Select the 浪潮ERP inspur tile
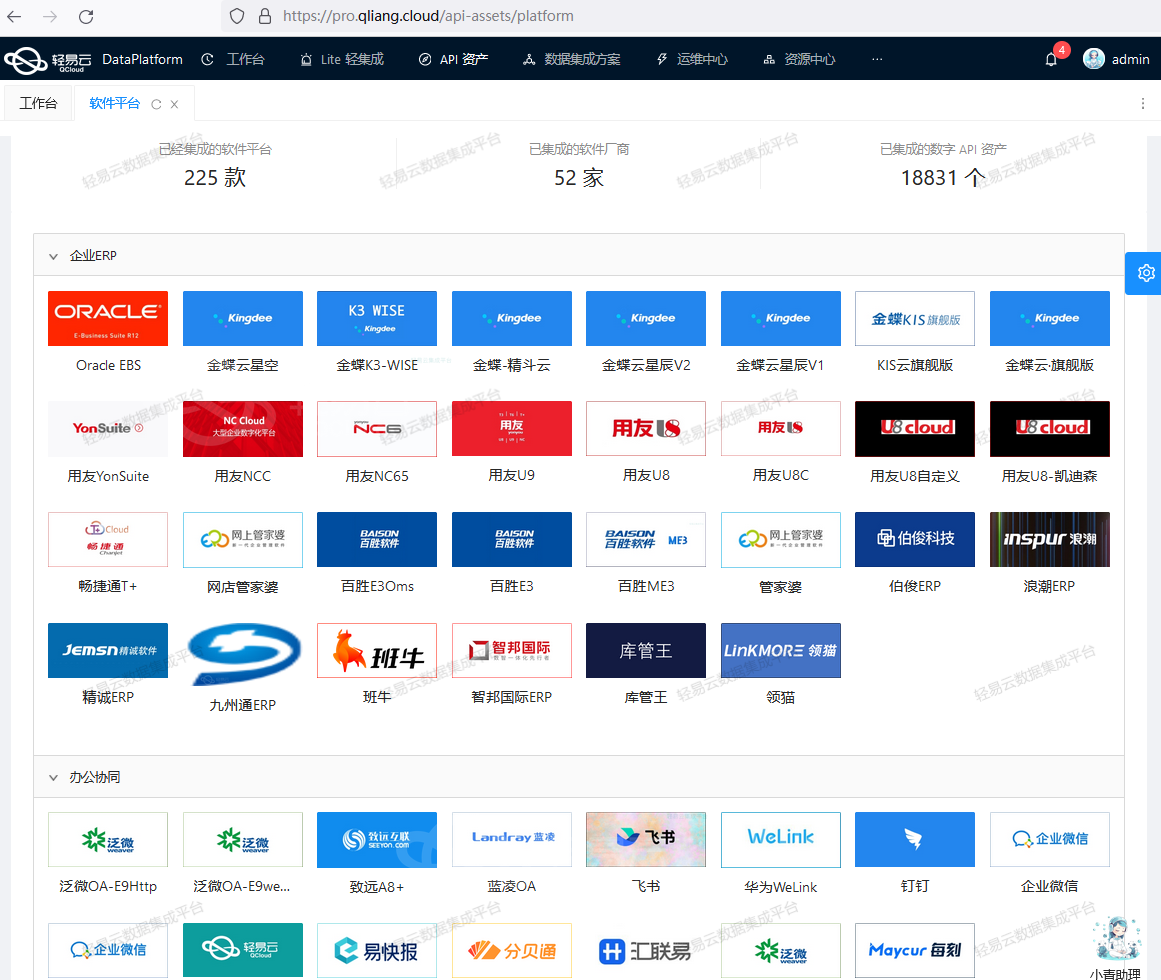 click(x=1049, y=540)
